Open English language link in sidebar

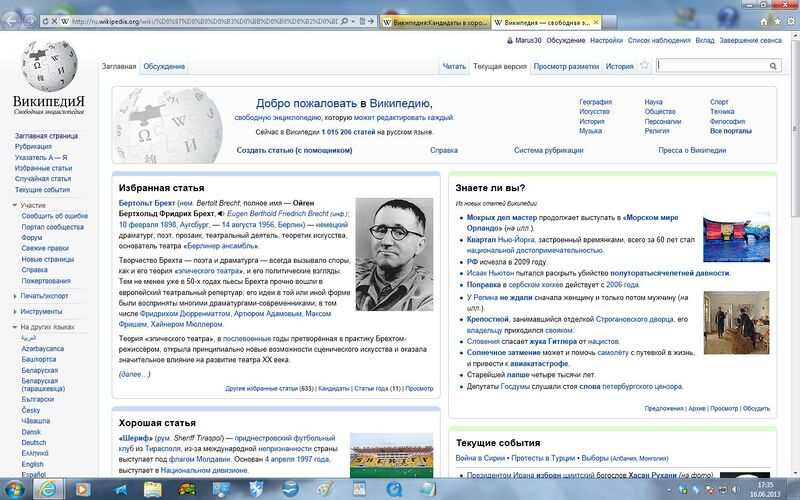tap(32, 464)
